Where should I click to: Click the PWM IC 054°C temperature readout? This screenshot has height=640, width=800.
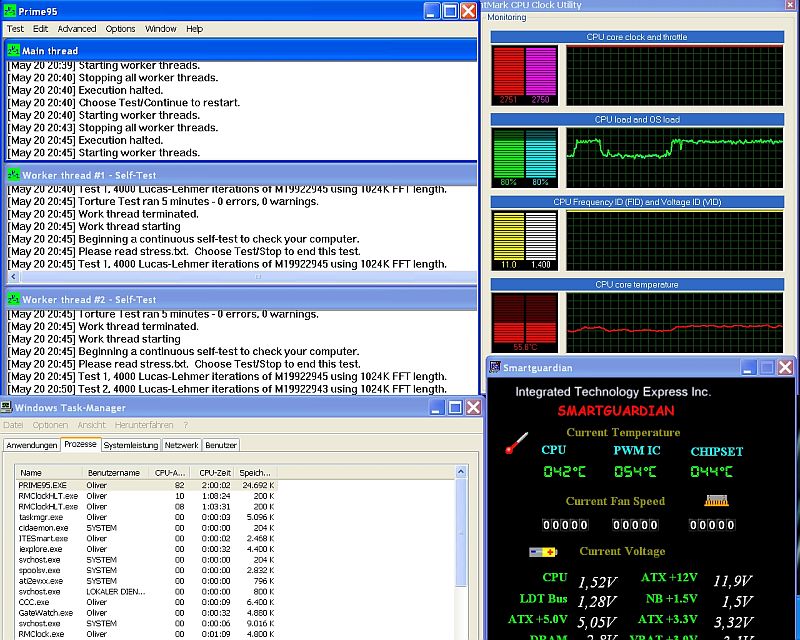pos(635,471)
